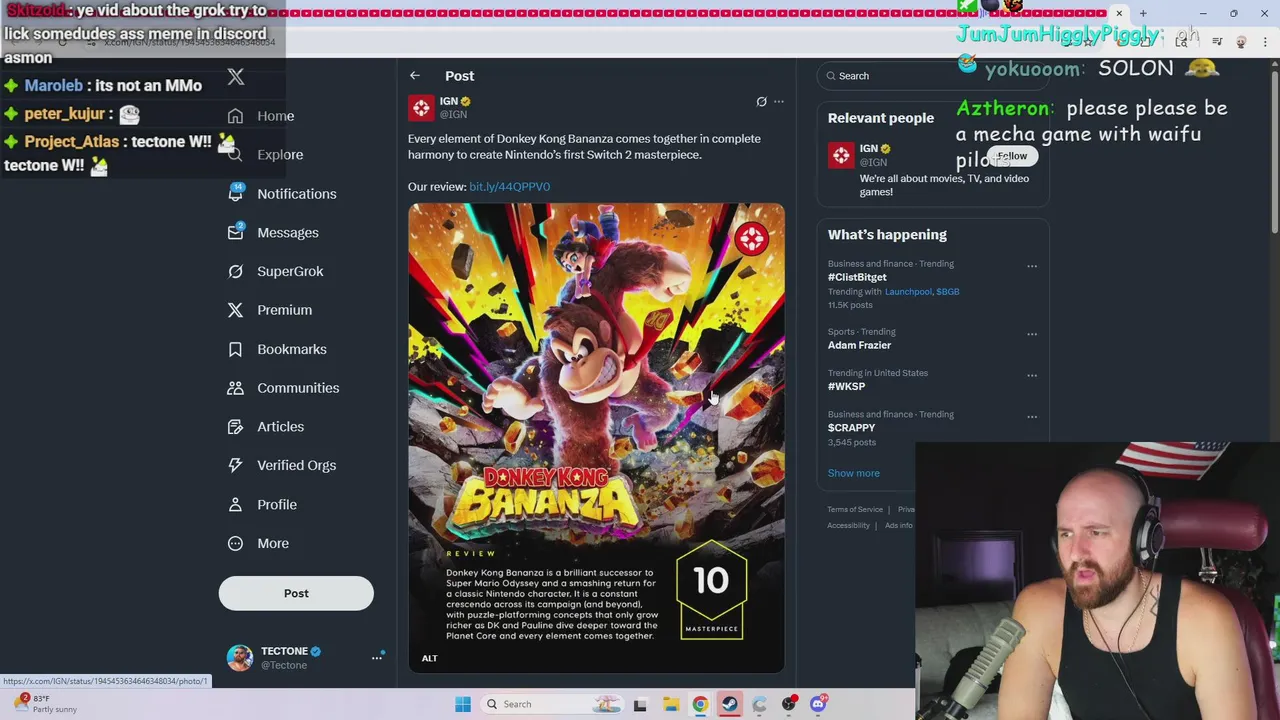Click the Profile person icon
This screenshot has width=1280, height=720.
click(235, 505)
